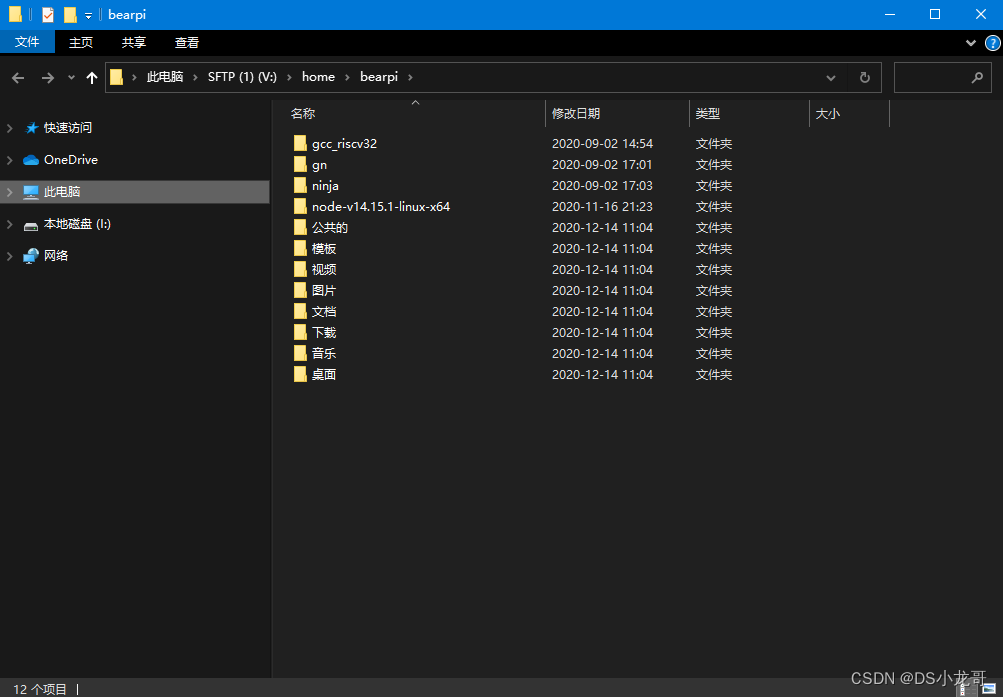
Task: Open the 文件 menu tab
Action: coord(27,42)
